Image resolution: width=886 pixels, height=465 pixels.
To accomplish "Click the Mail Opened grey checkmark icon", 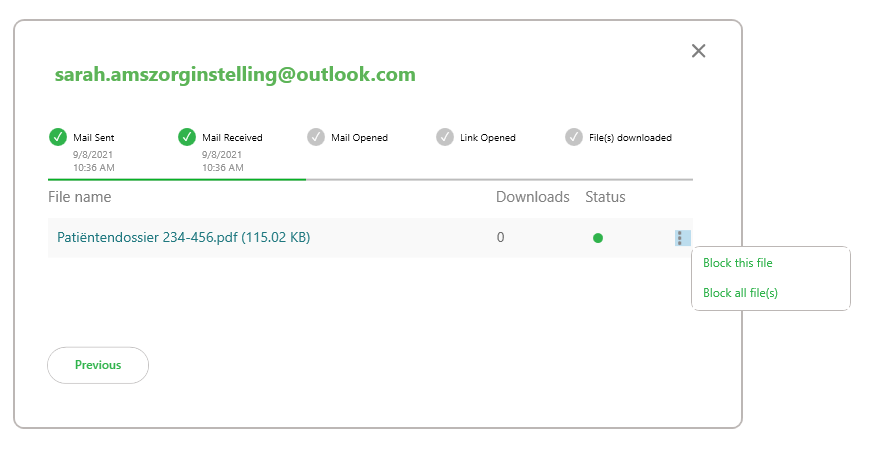I will pos(316,137).
